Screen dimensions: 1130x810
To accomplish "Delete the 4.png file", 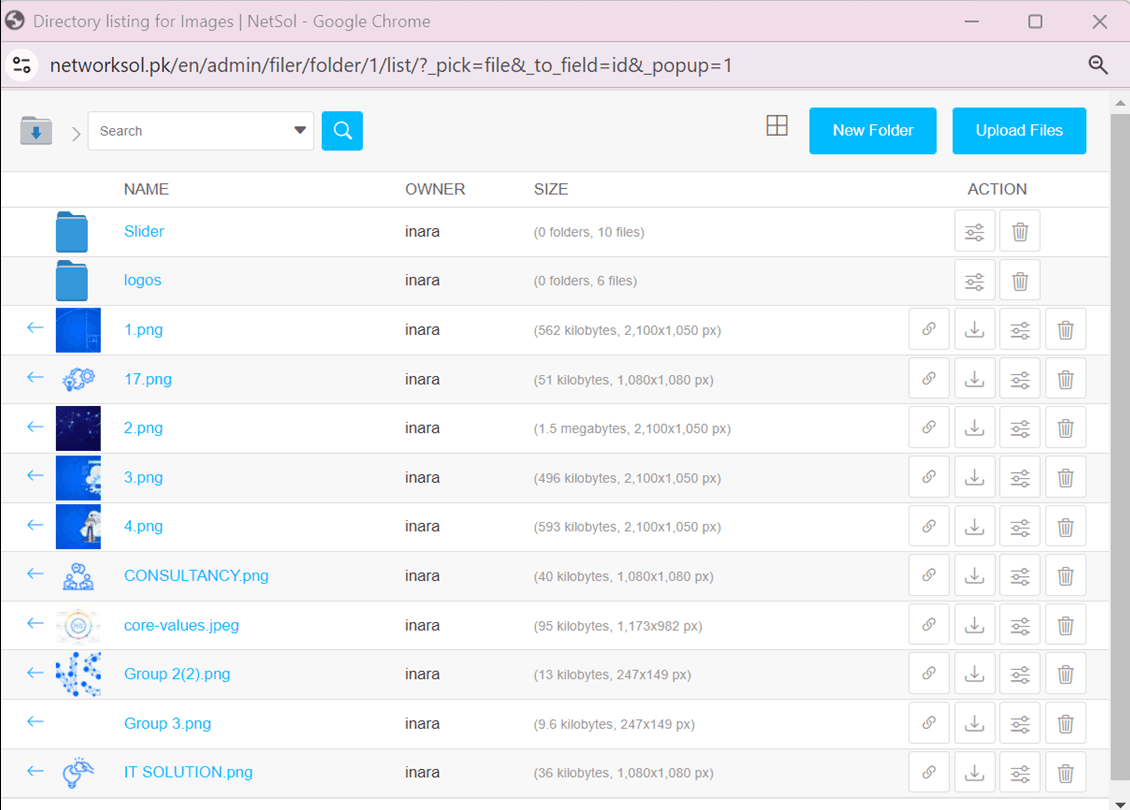I will tap(1065, 527).
